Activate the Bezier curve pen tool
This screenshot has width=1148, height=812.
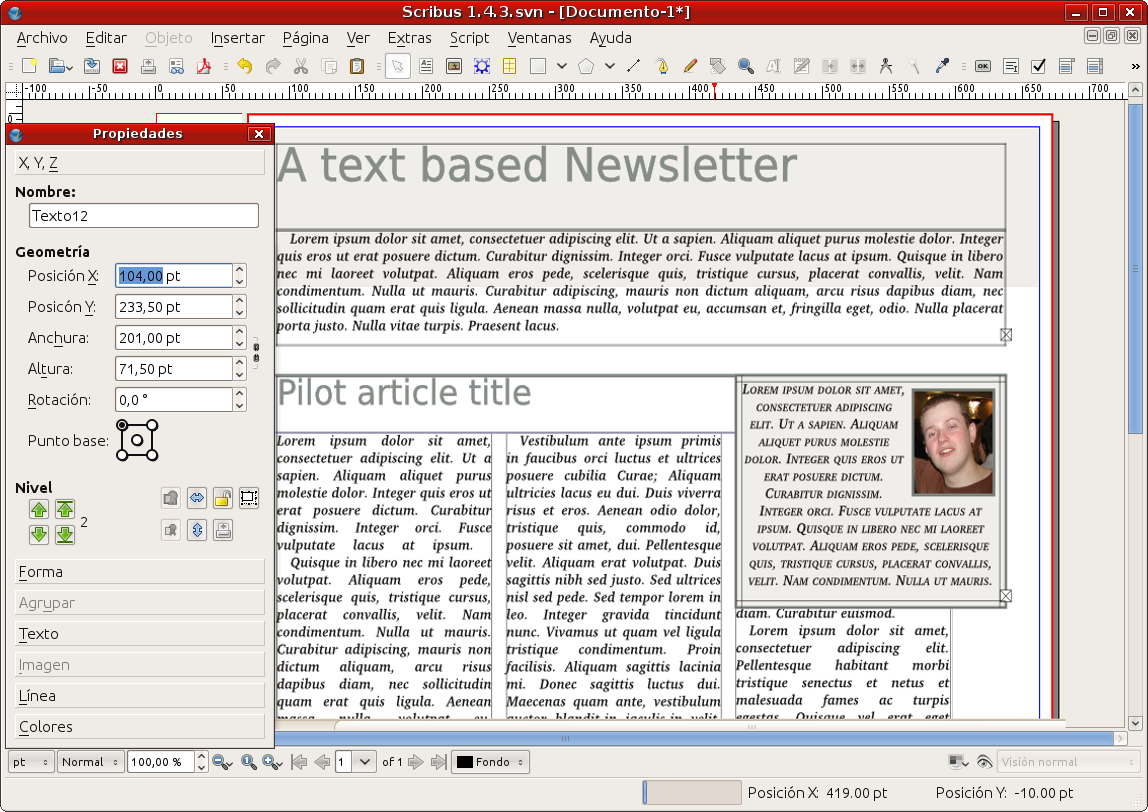(661, 67)
